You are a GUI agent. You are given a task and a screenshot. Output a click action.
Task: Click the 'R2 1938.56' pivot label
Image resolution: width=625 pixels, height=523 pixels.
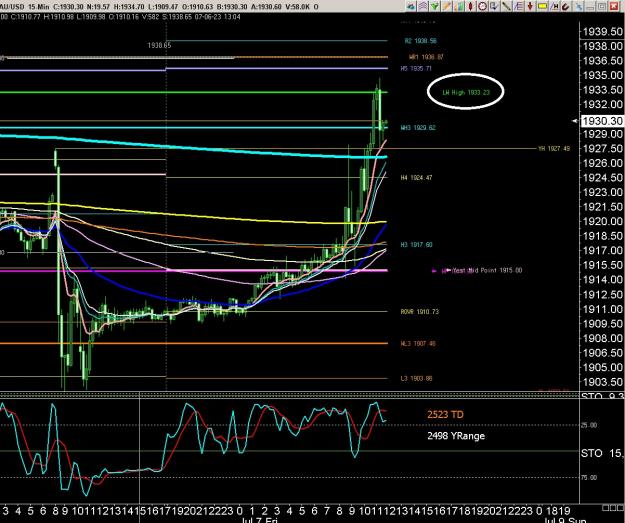click(421, 41)
